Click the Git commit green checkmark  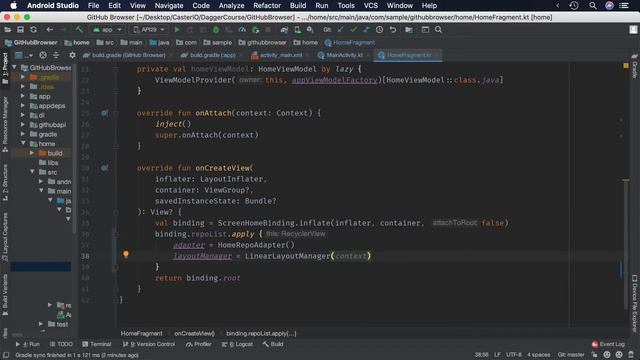pyautogui.click(x=353, y=30)
